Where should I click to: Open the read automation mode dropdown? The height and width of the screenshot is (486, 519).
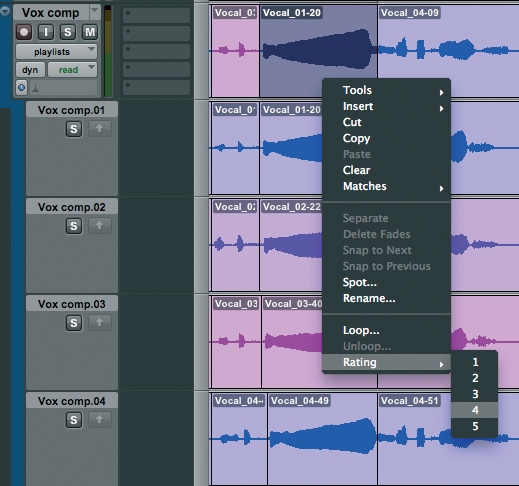[72, 70]
